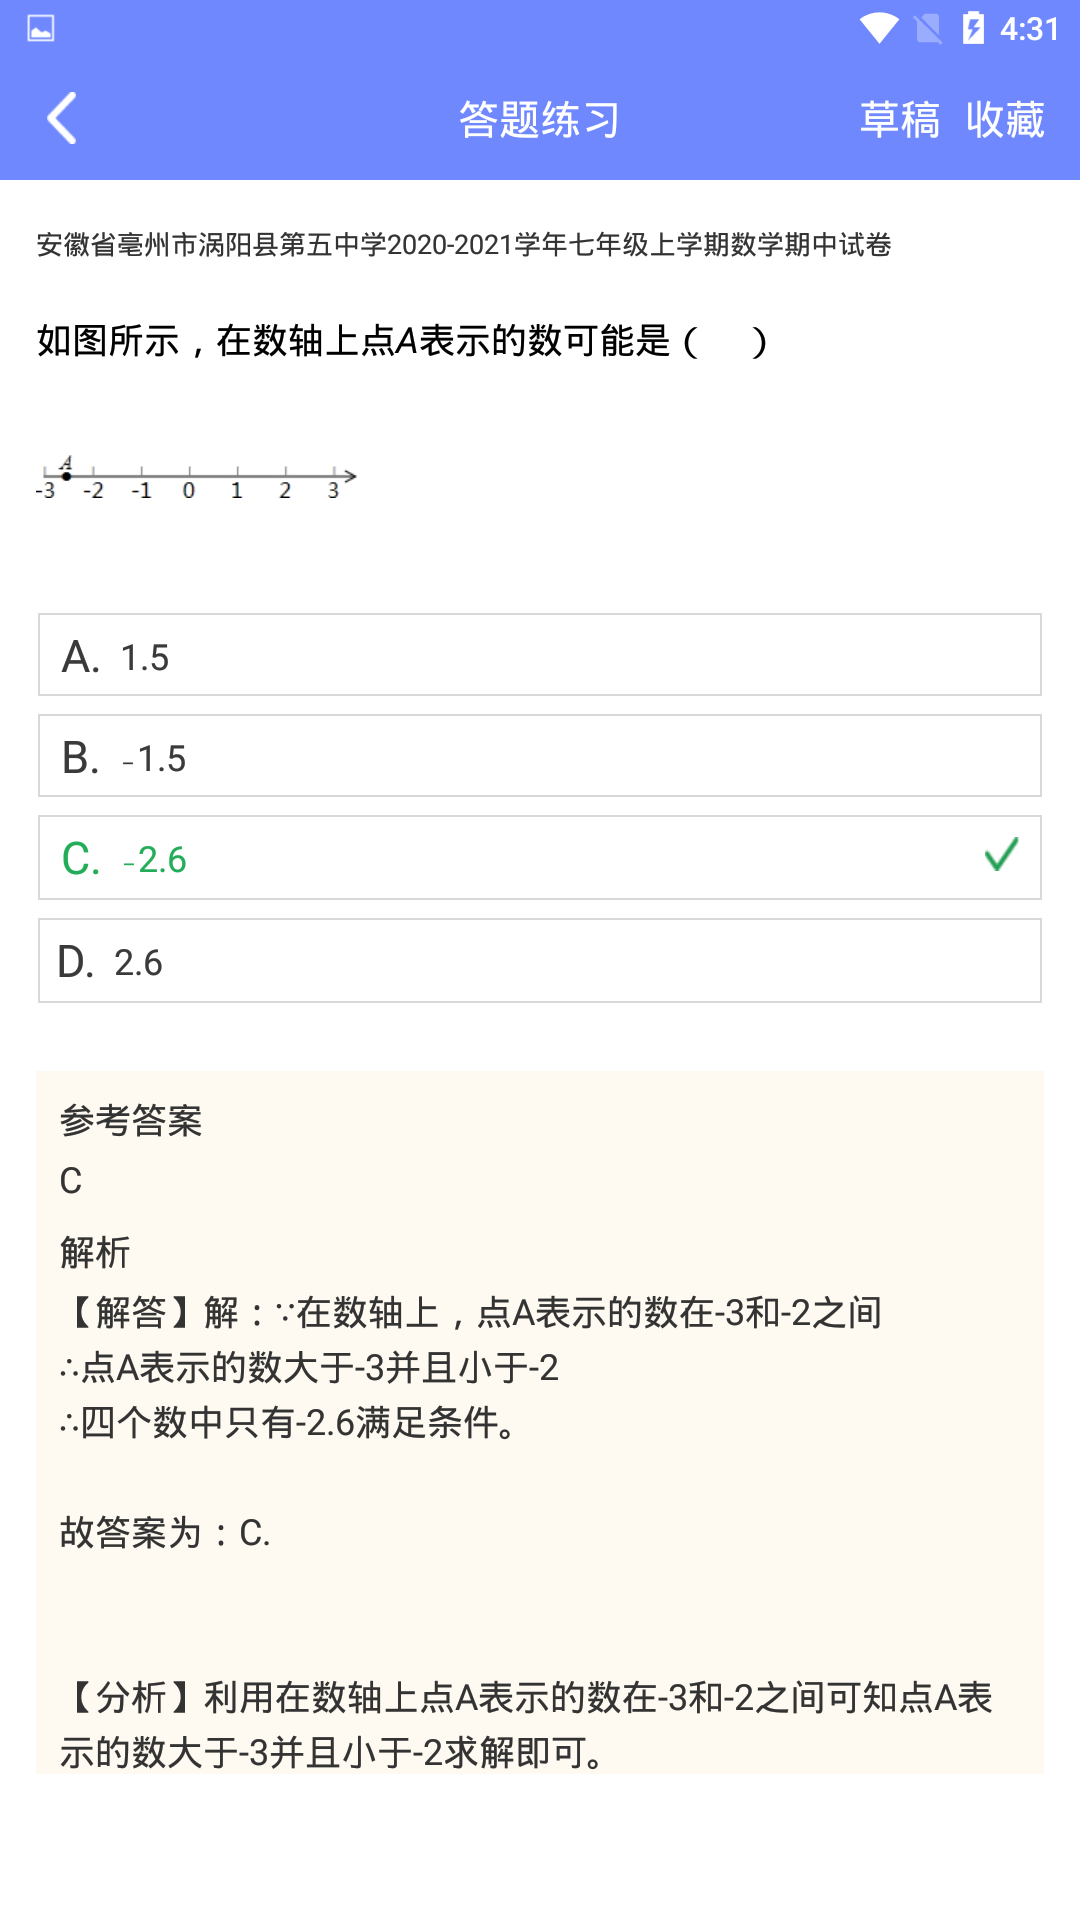Screen dimensions: 1080x1920
Task: Select answer option D, 2.6
Action: (x=538, y=961)
